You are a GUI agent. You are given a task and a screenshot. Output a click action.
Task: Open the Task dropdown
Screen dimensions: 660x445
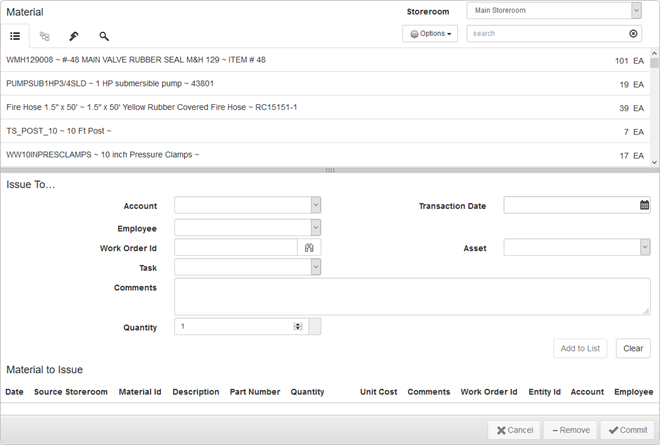pyautogui.click(x=315, y=267)
